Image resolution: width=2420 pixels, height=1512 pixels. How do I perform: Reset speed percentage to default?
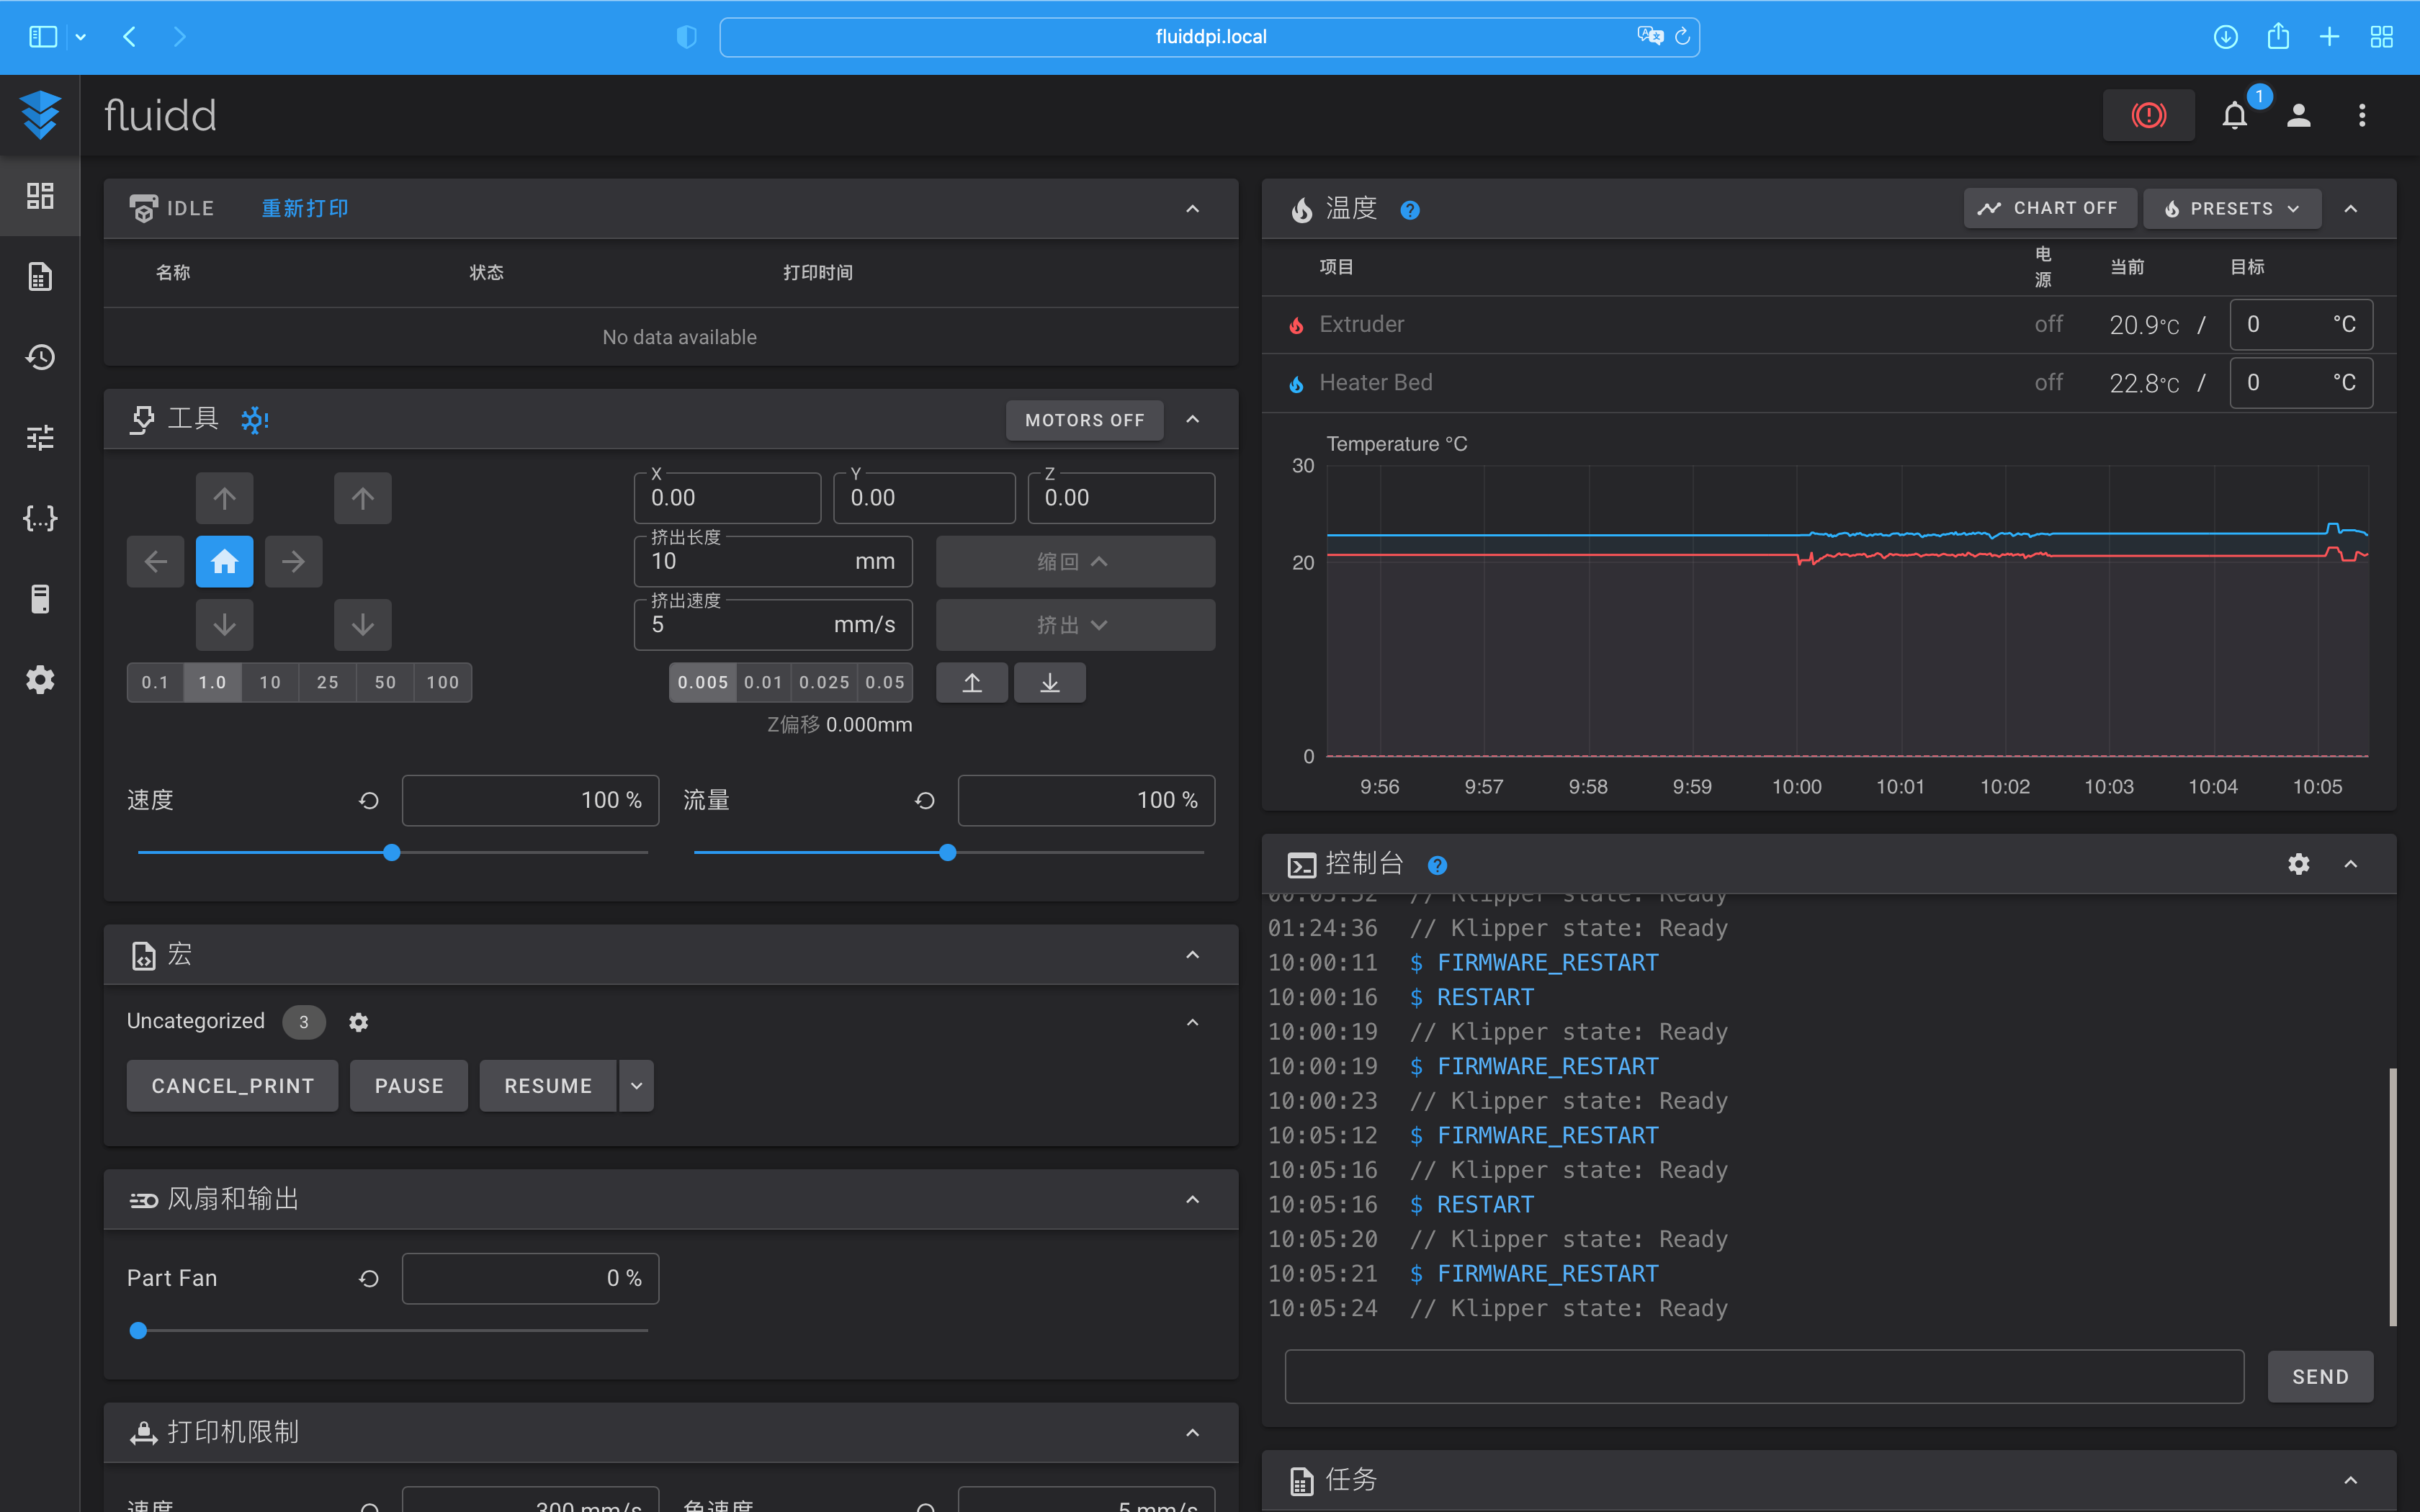(x=369, y=800)
